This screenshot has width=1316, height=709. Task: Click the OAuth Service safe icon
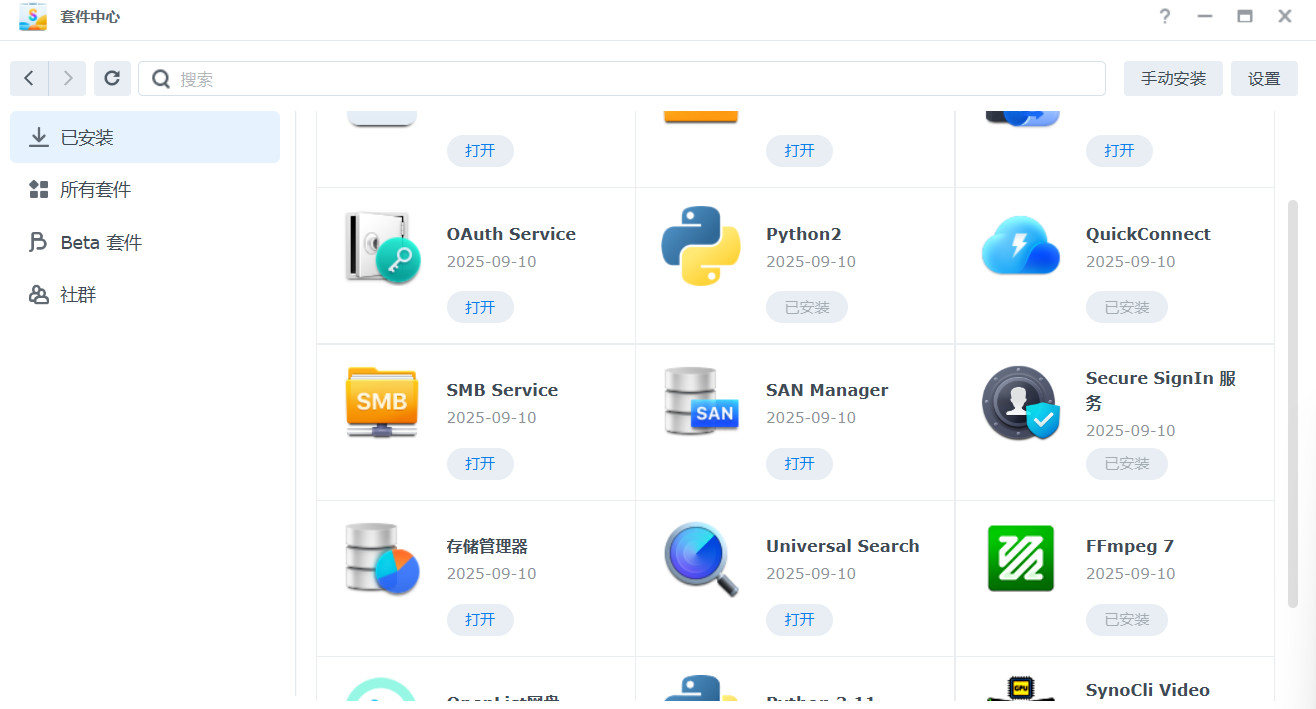coord(382,246)
